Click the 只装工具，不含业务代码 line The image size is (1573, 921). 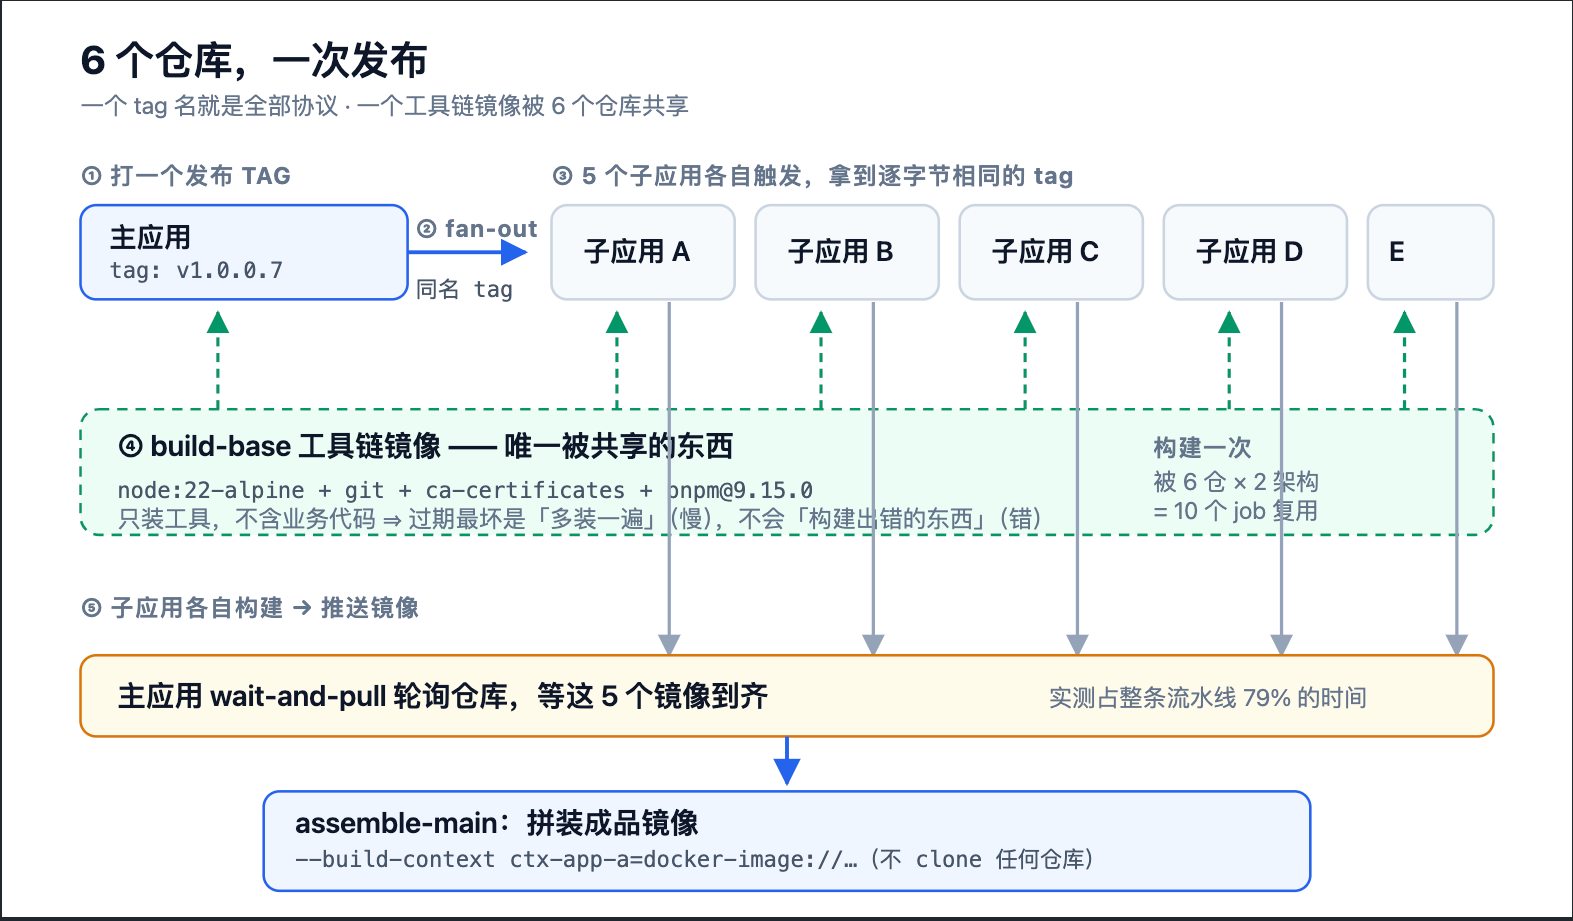click(580, 518)
